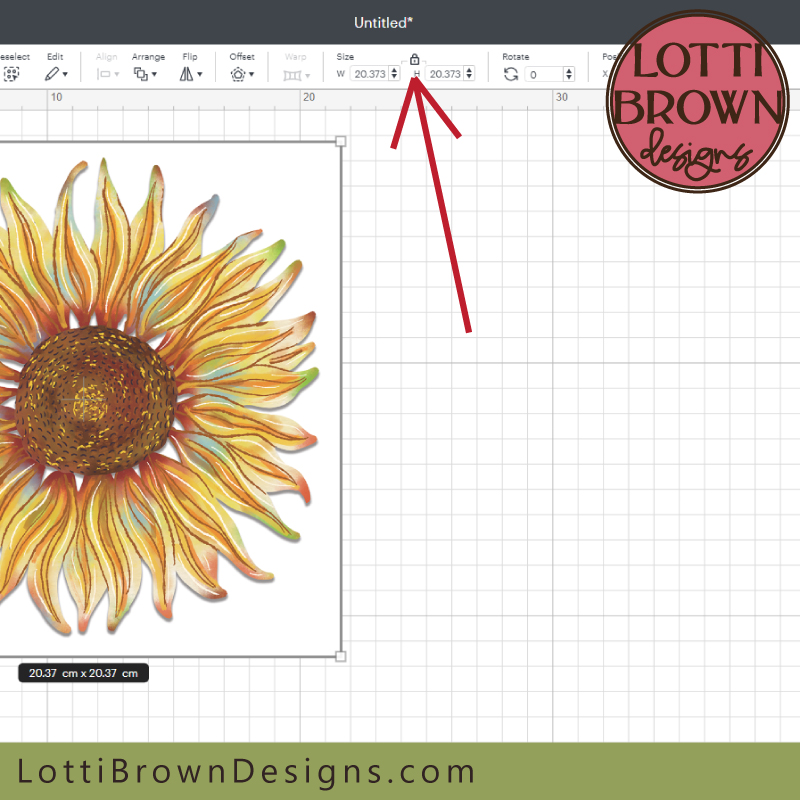
Task: Click the bottom-right resize handle of sunflower
Action: click(x=341, y=657)
